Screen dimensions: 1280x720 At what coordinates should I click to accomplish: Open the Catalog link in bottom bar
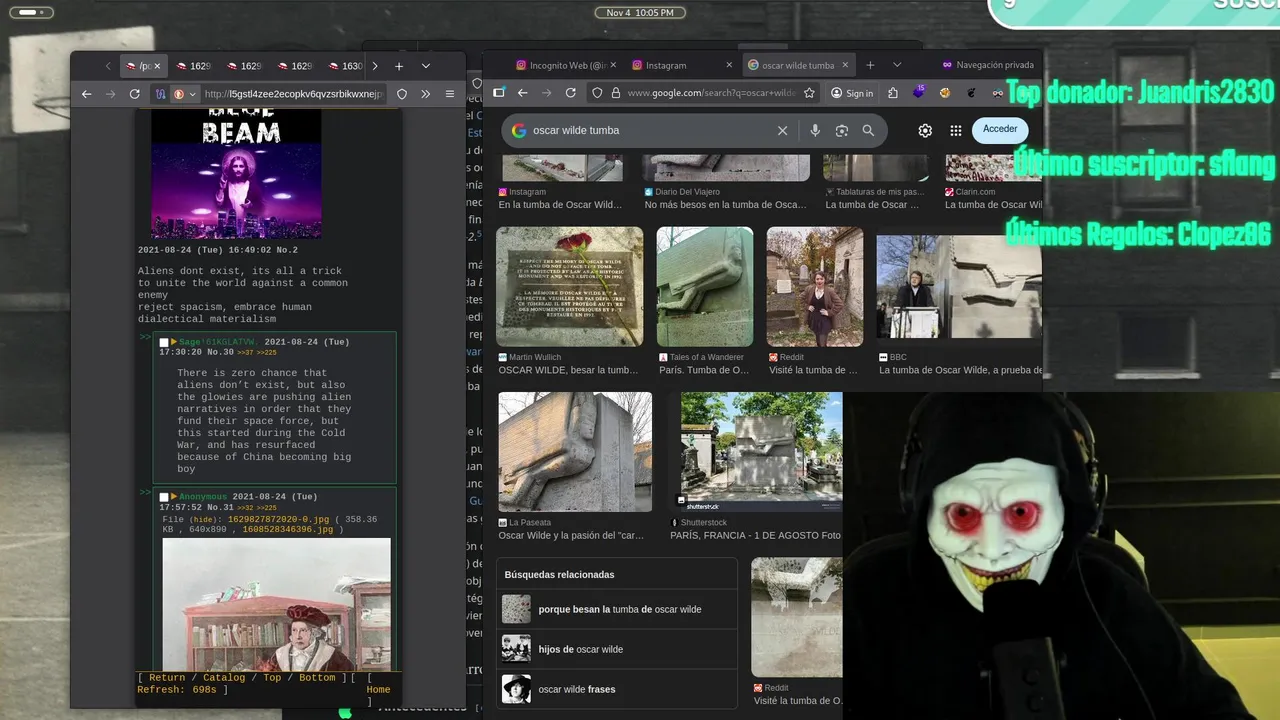pyautogui.click(x=224, y=678)
